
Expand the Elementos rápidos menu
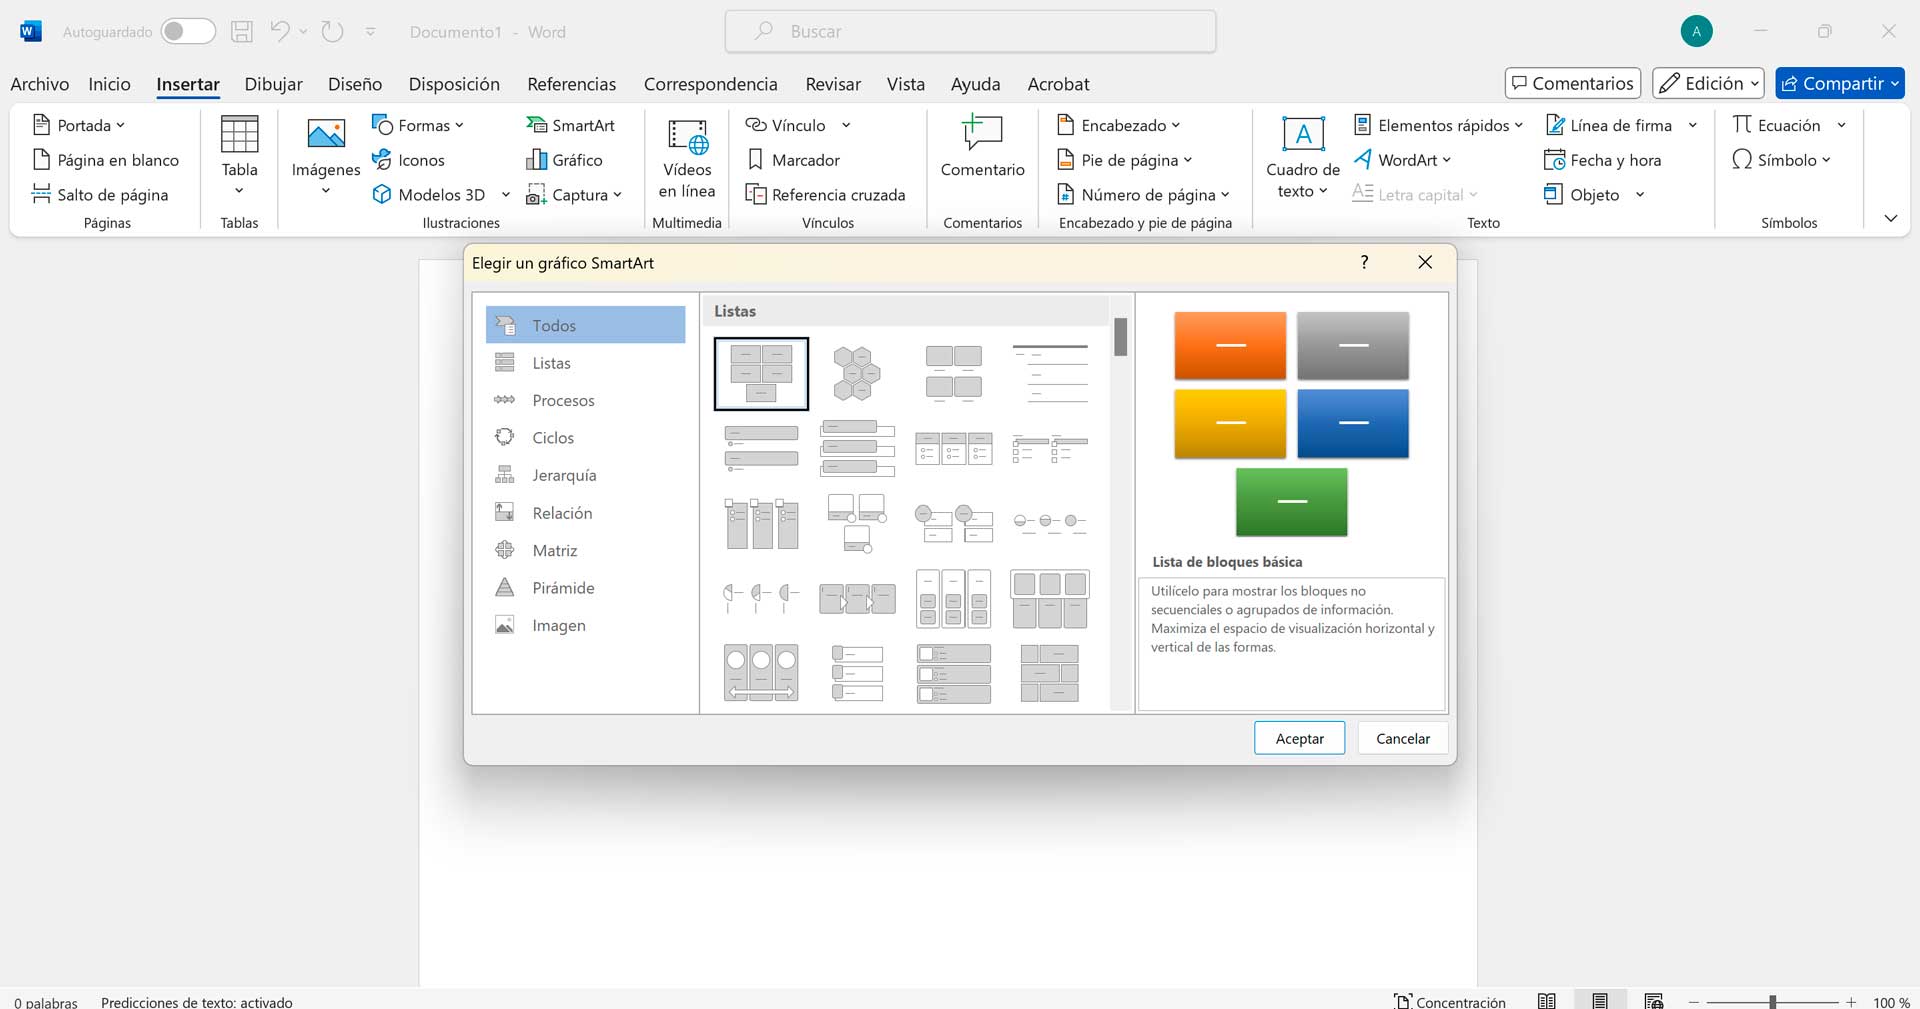[x=1518, y=125]
